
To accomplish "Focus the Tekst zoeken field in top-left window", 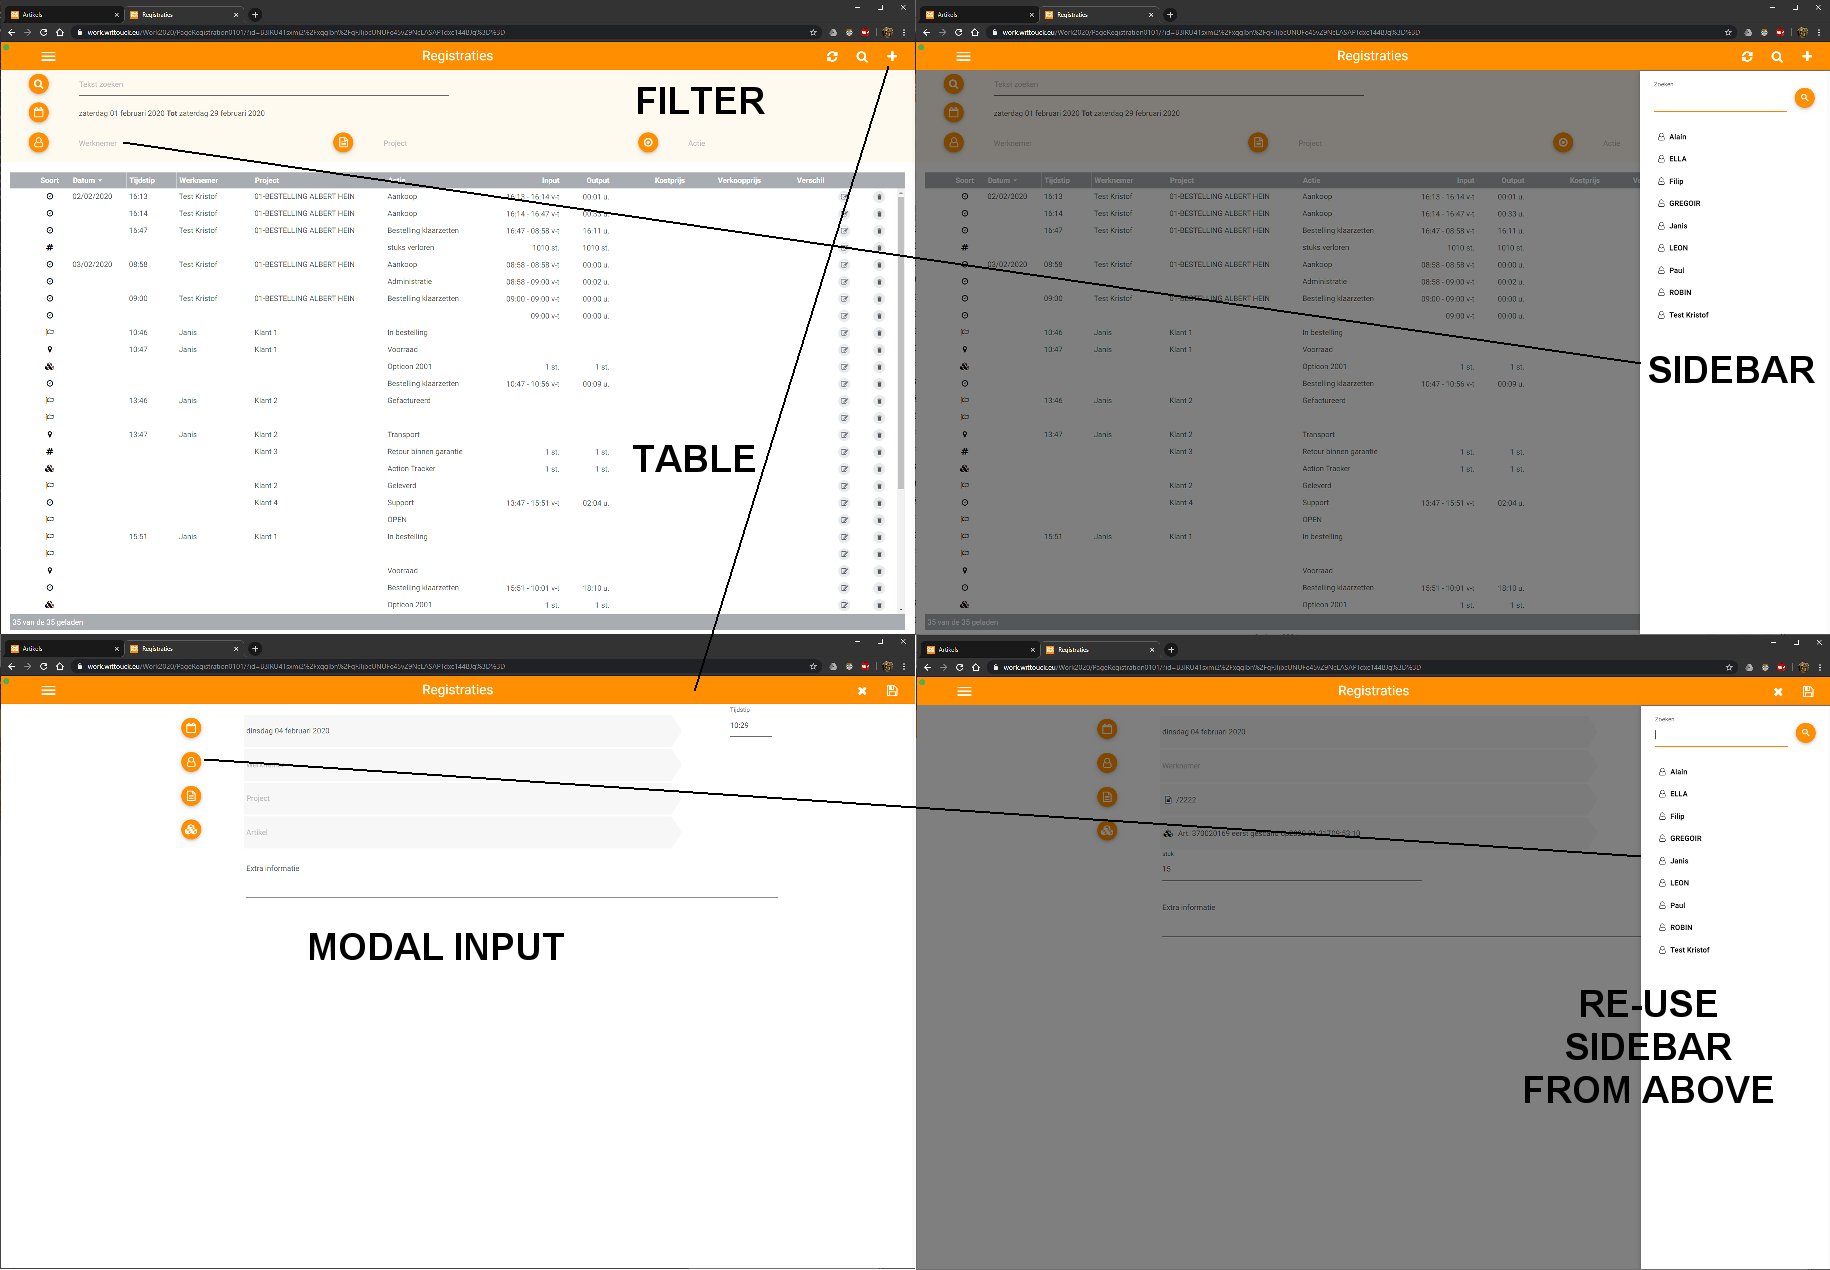I will pyautogui.click(x=263, y=86).
